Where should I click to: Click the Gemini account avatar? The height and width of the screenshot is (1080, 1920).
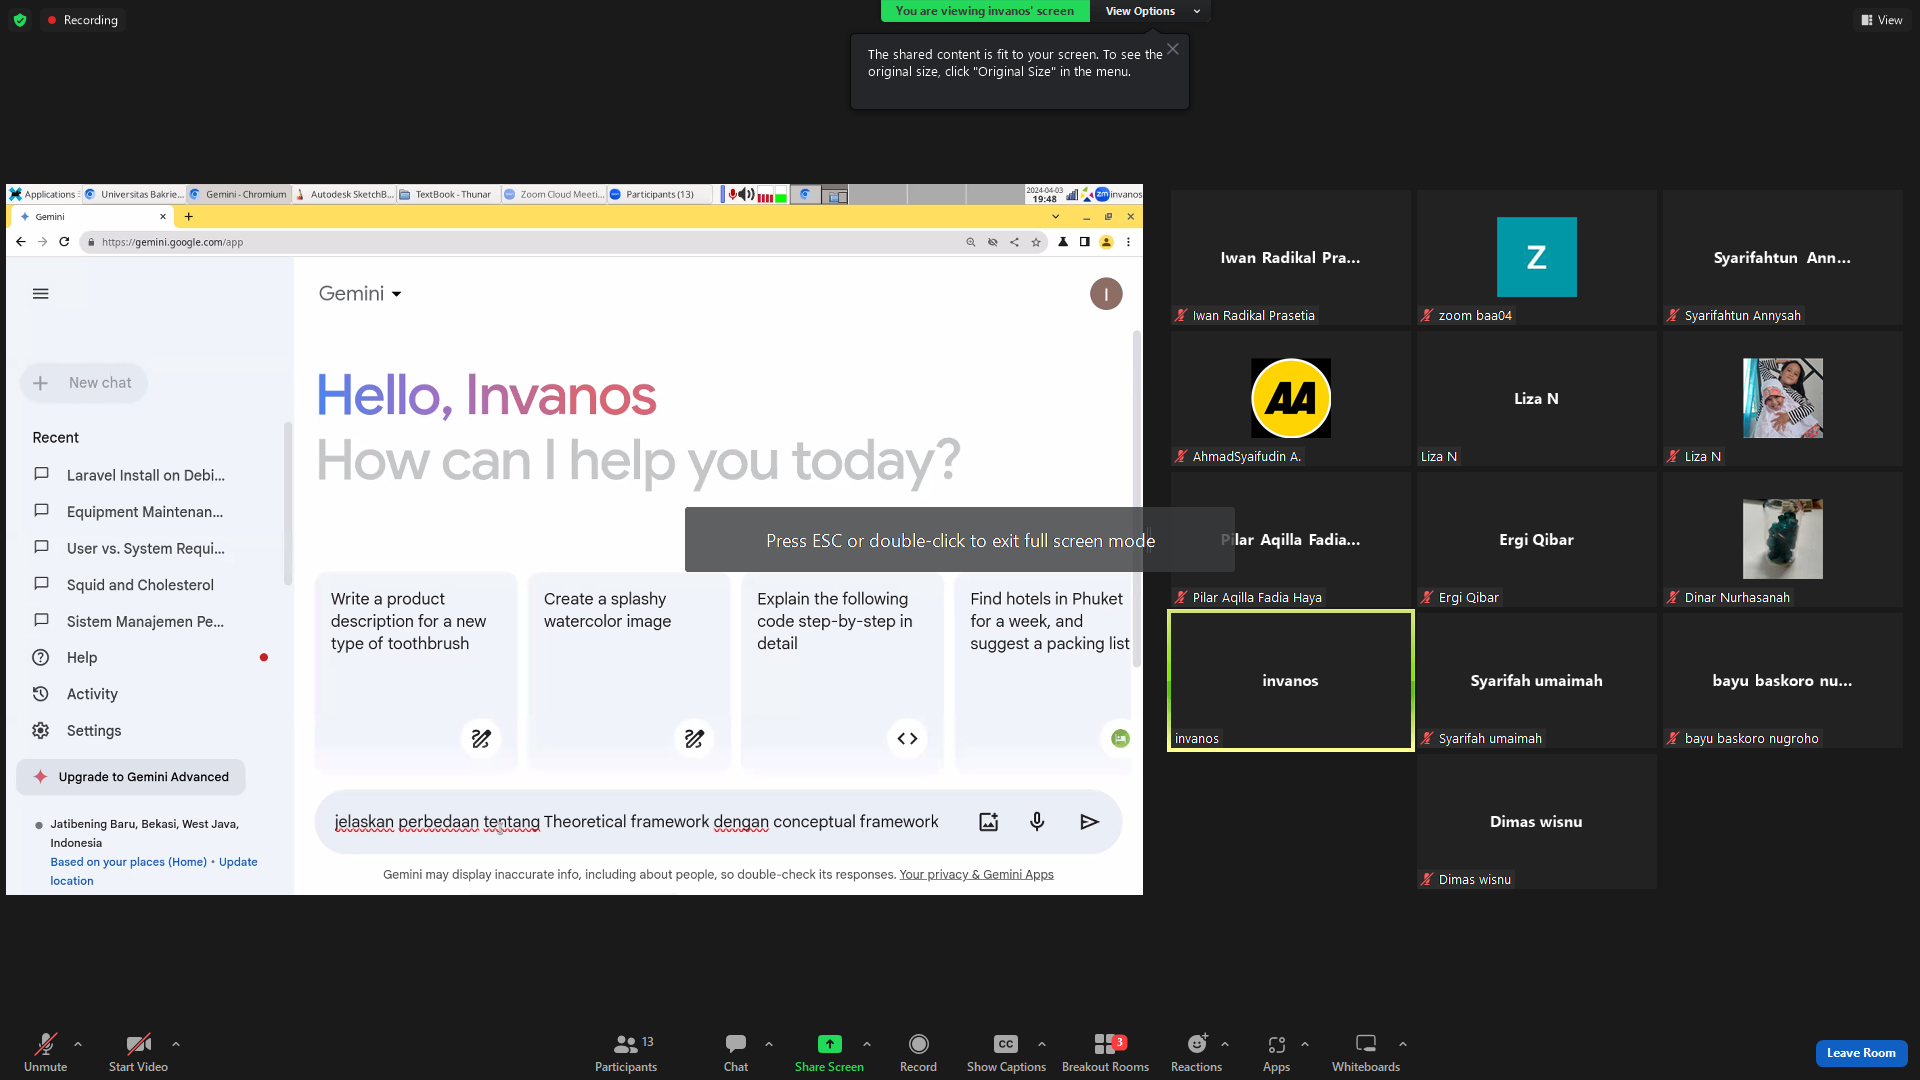click(x=1106, y=294)
